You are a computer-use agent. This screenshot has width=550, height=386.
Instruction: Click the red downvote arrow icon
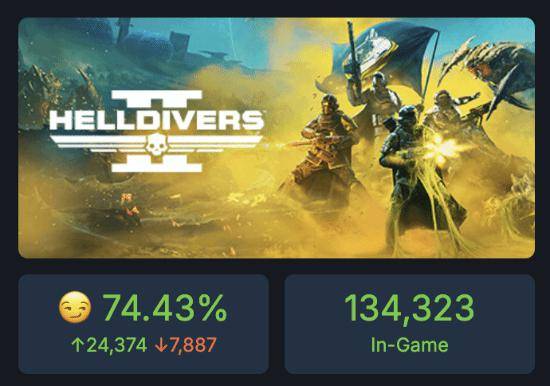(x=161, y=345)
